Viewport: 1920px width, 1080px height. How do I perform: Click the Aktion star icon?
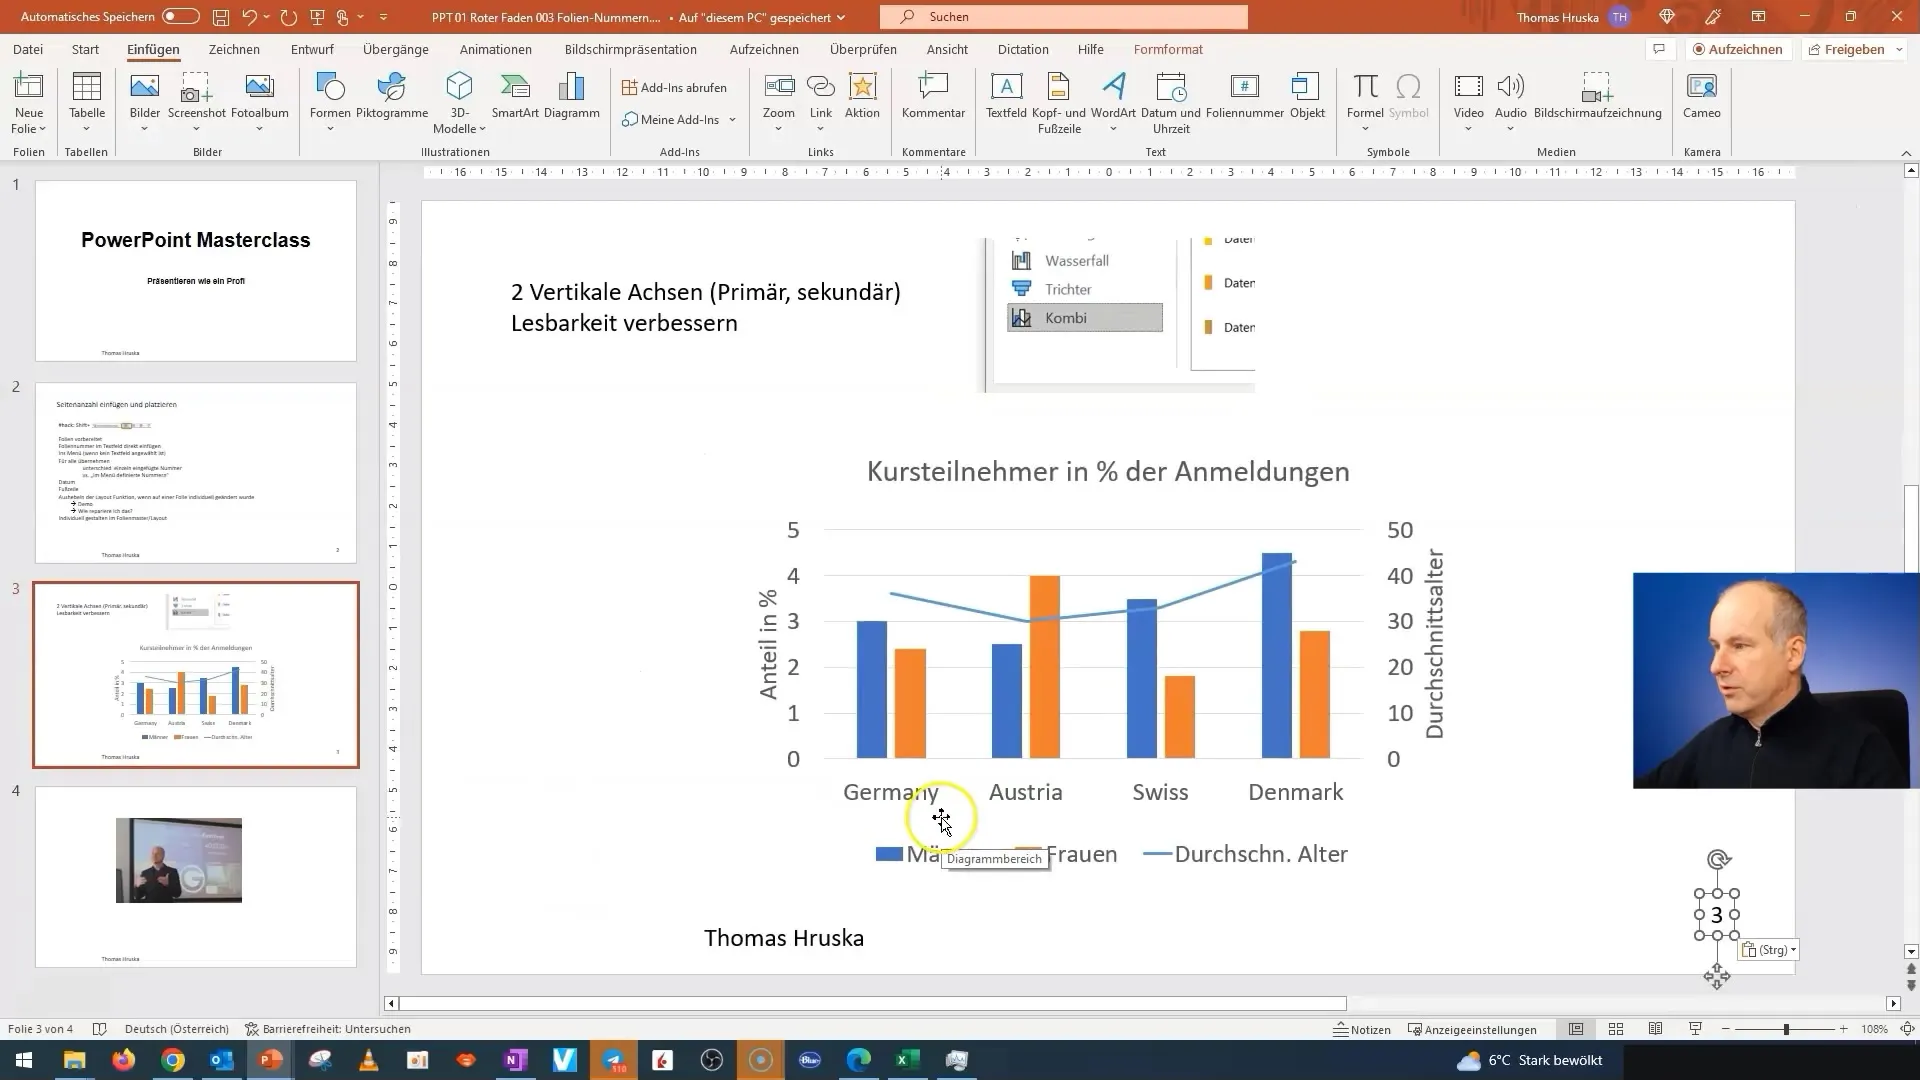coord(862,88)
